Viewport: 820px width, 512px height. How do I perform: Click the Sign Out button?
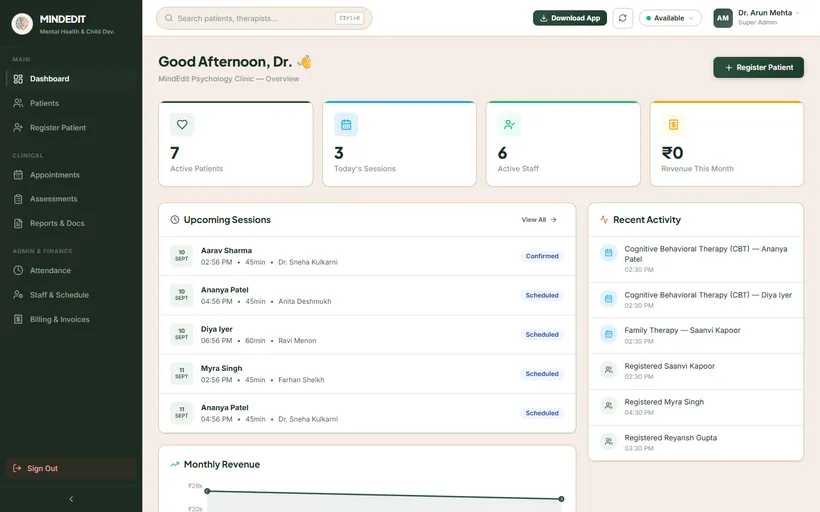[x=71, y=468]
